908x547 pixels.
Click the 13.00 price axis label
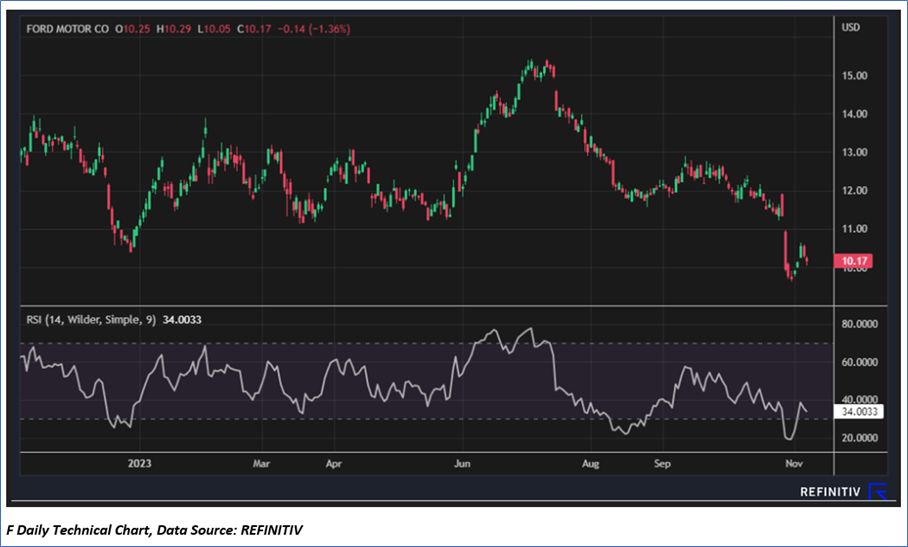pyautogui.click(x=854, y=152)
